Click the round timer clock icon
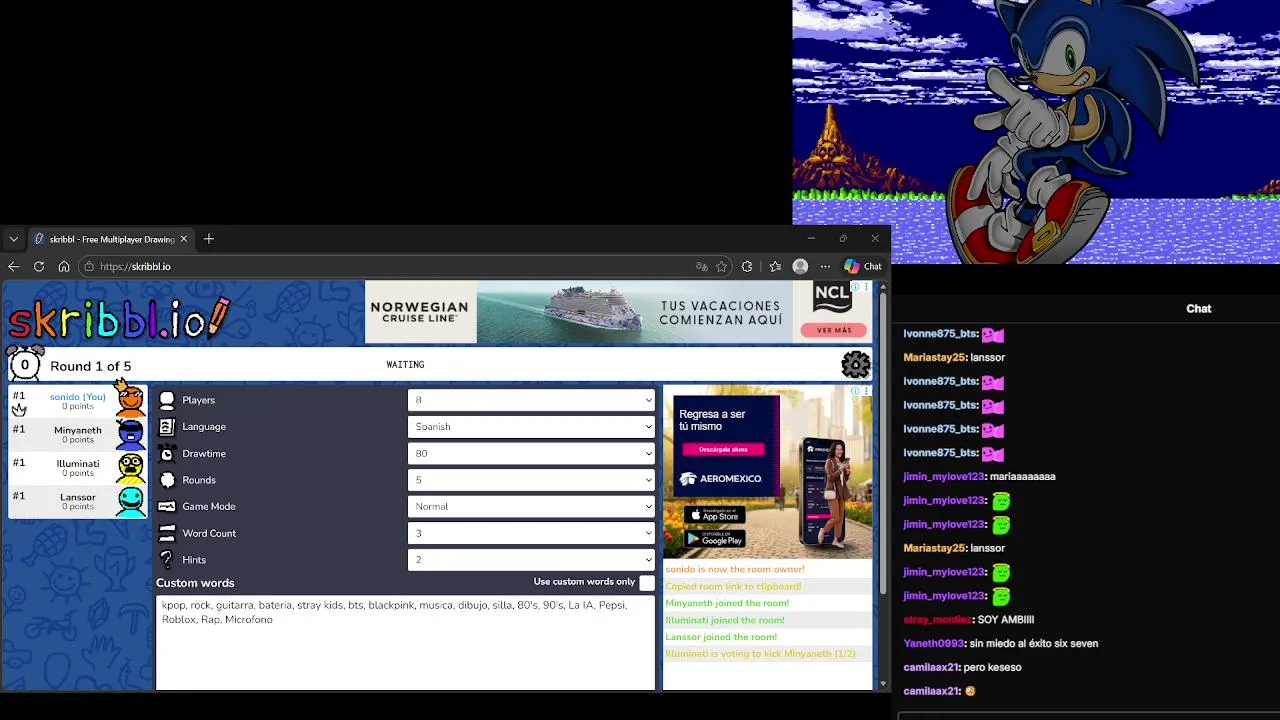Image resolution: width=1280 pixels, height=720 pixels. [x=25, y=364]
